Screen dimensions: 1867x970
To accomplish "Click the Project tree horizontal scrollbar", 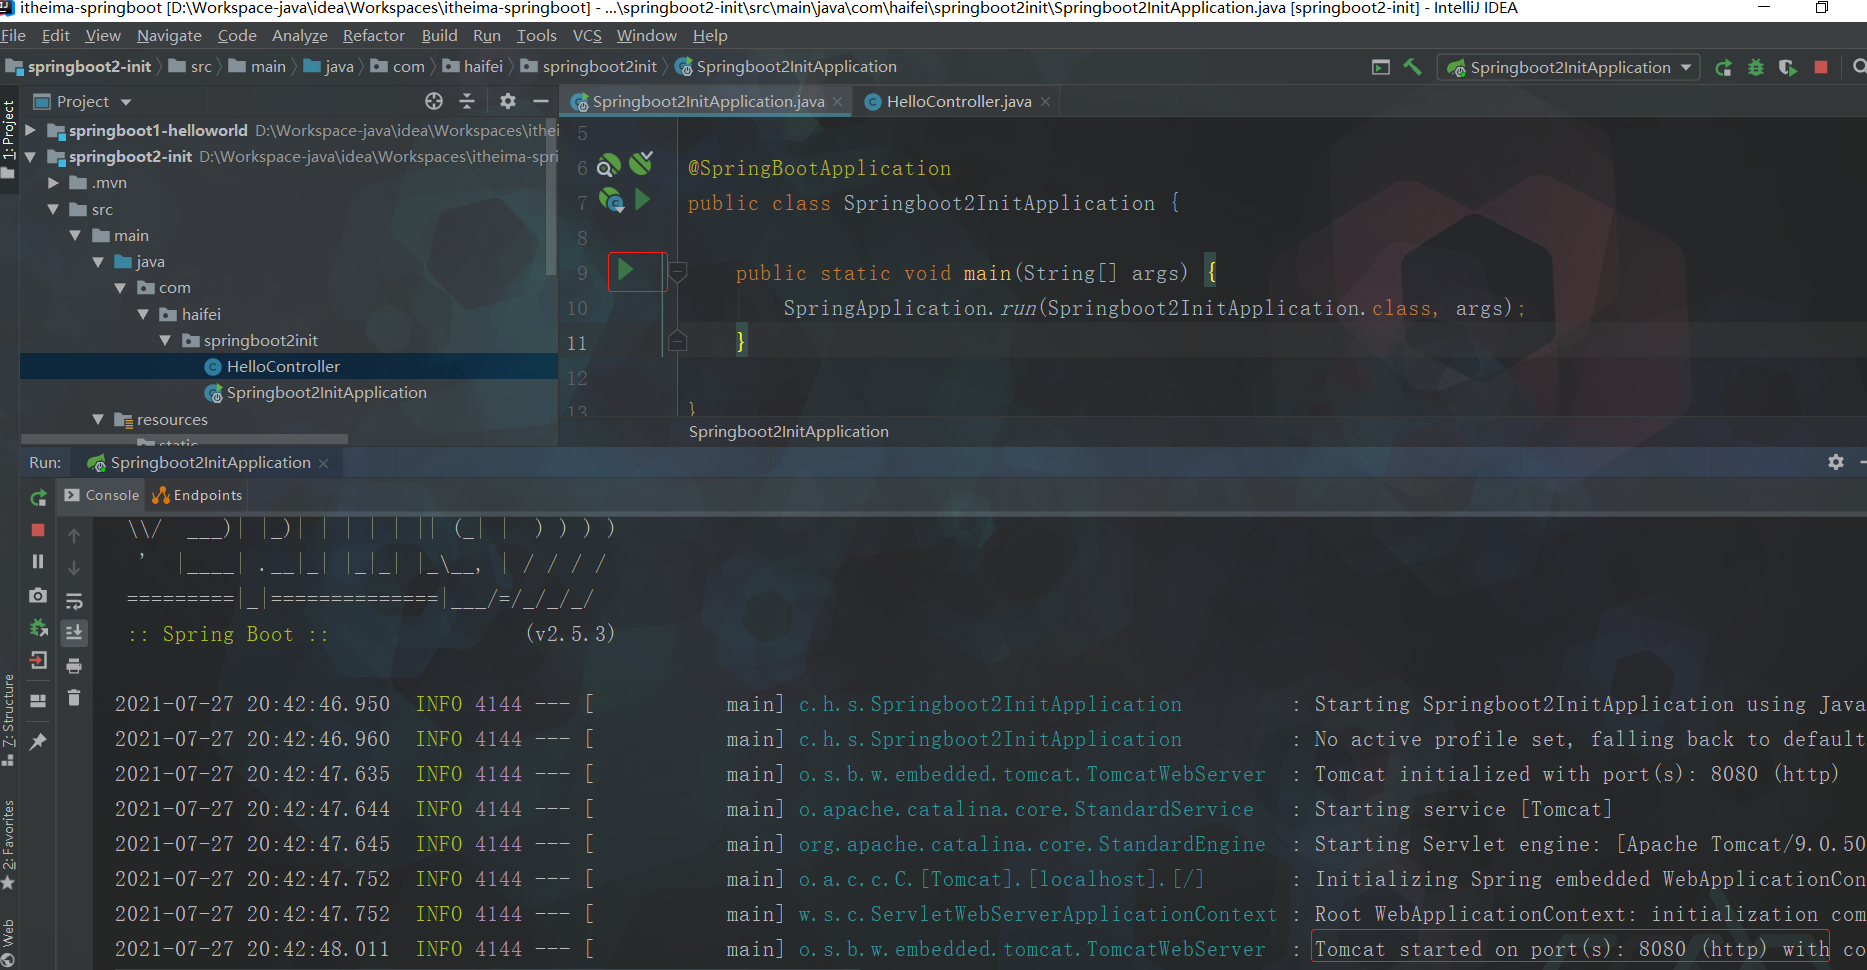I will pos(185,439).
